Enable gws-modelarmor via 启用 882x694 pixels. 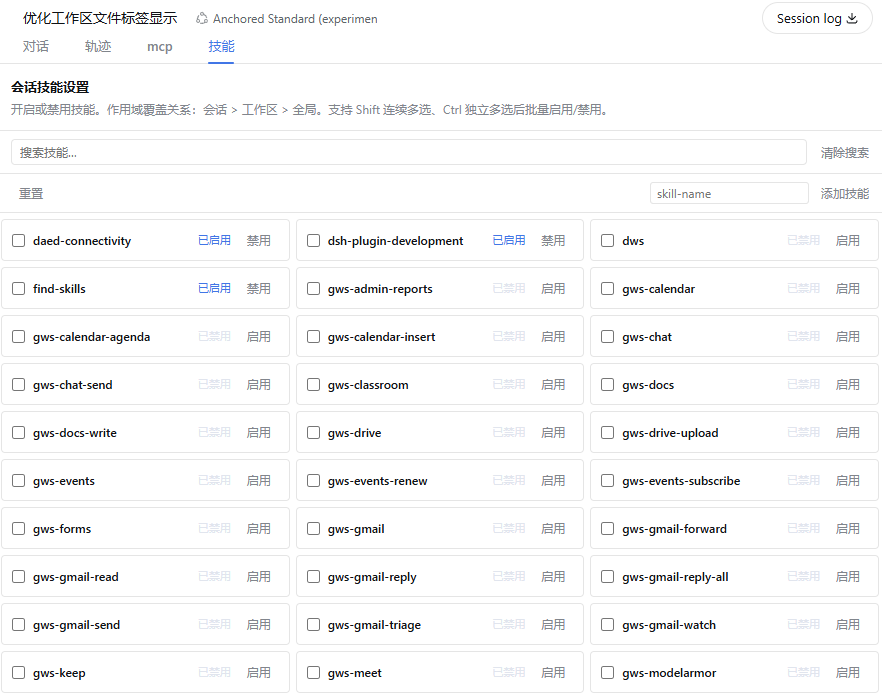[847, 673]
